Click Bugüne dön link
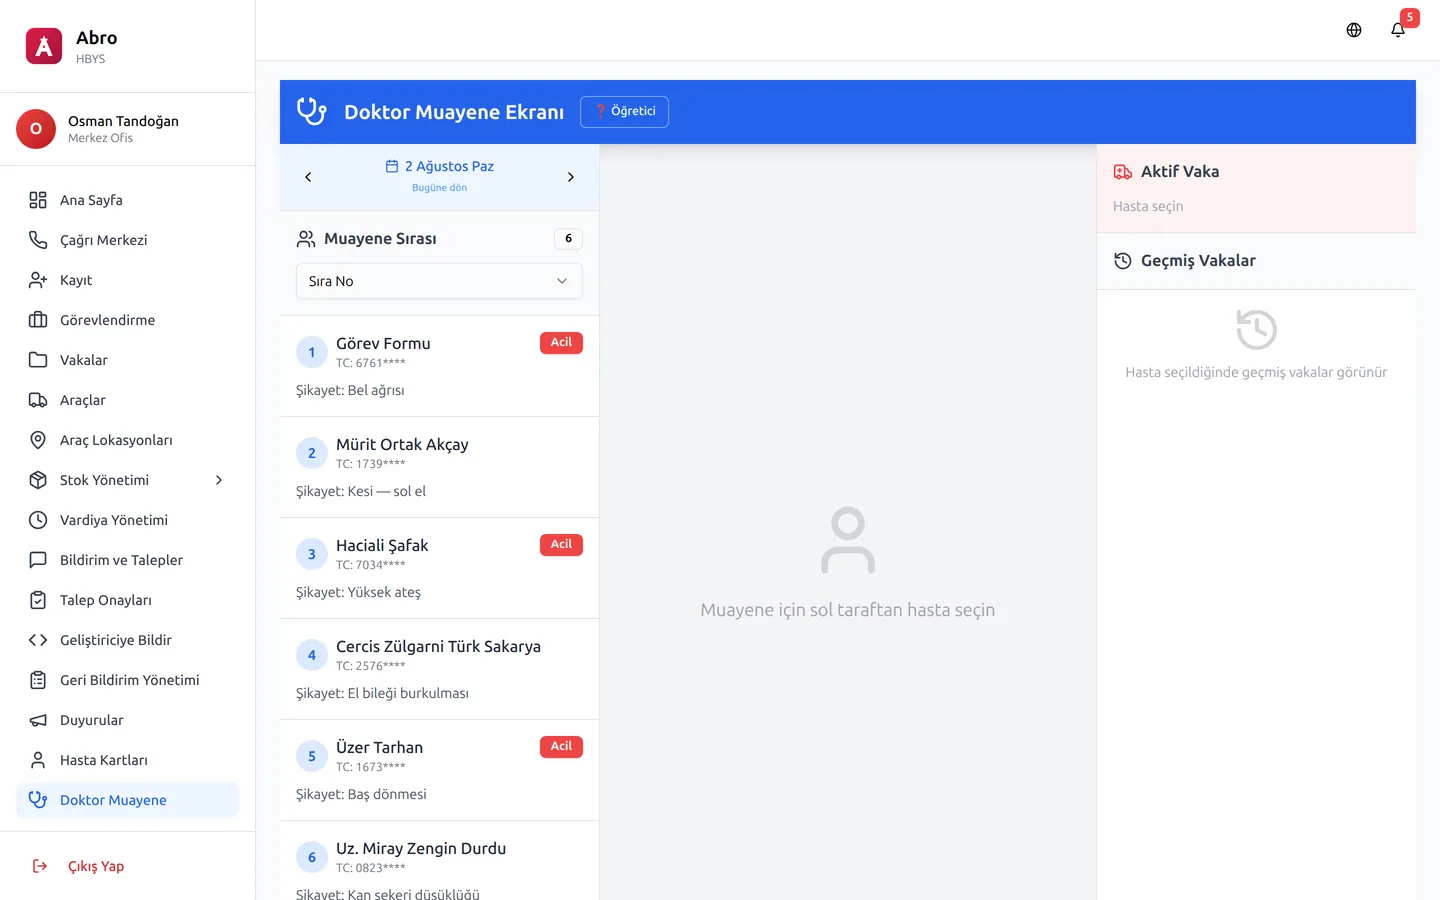The width and height of the screenshot is (1440, 900). (439, 188)
